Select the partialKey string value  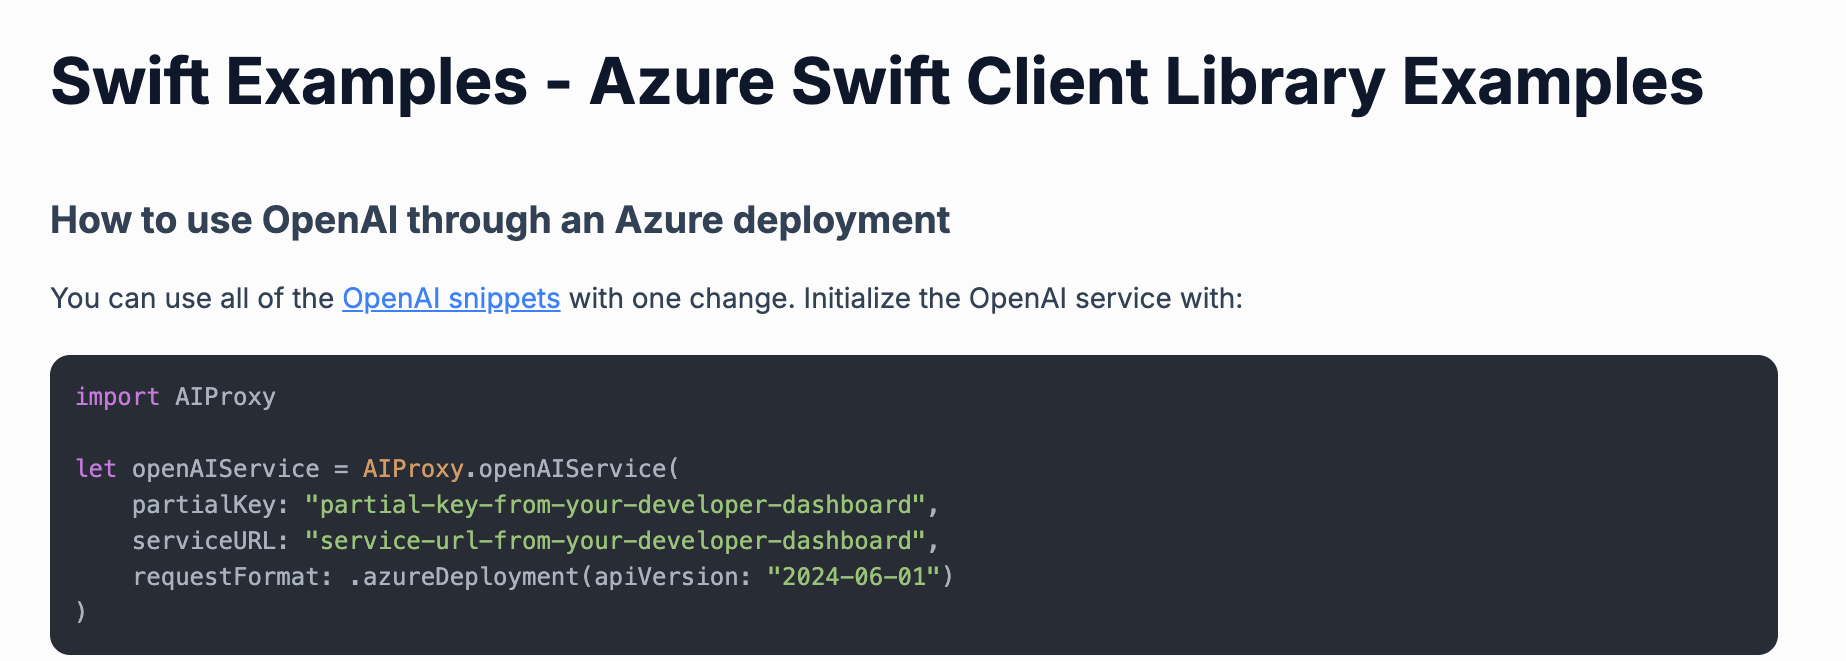(615, 505)
